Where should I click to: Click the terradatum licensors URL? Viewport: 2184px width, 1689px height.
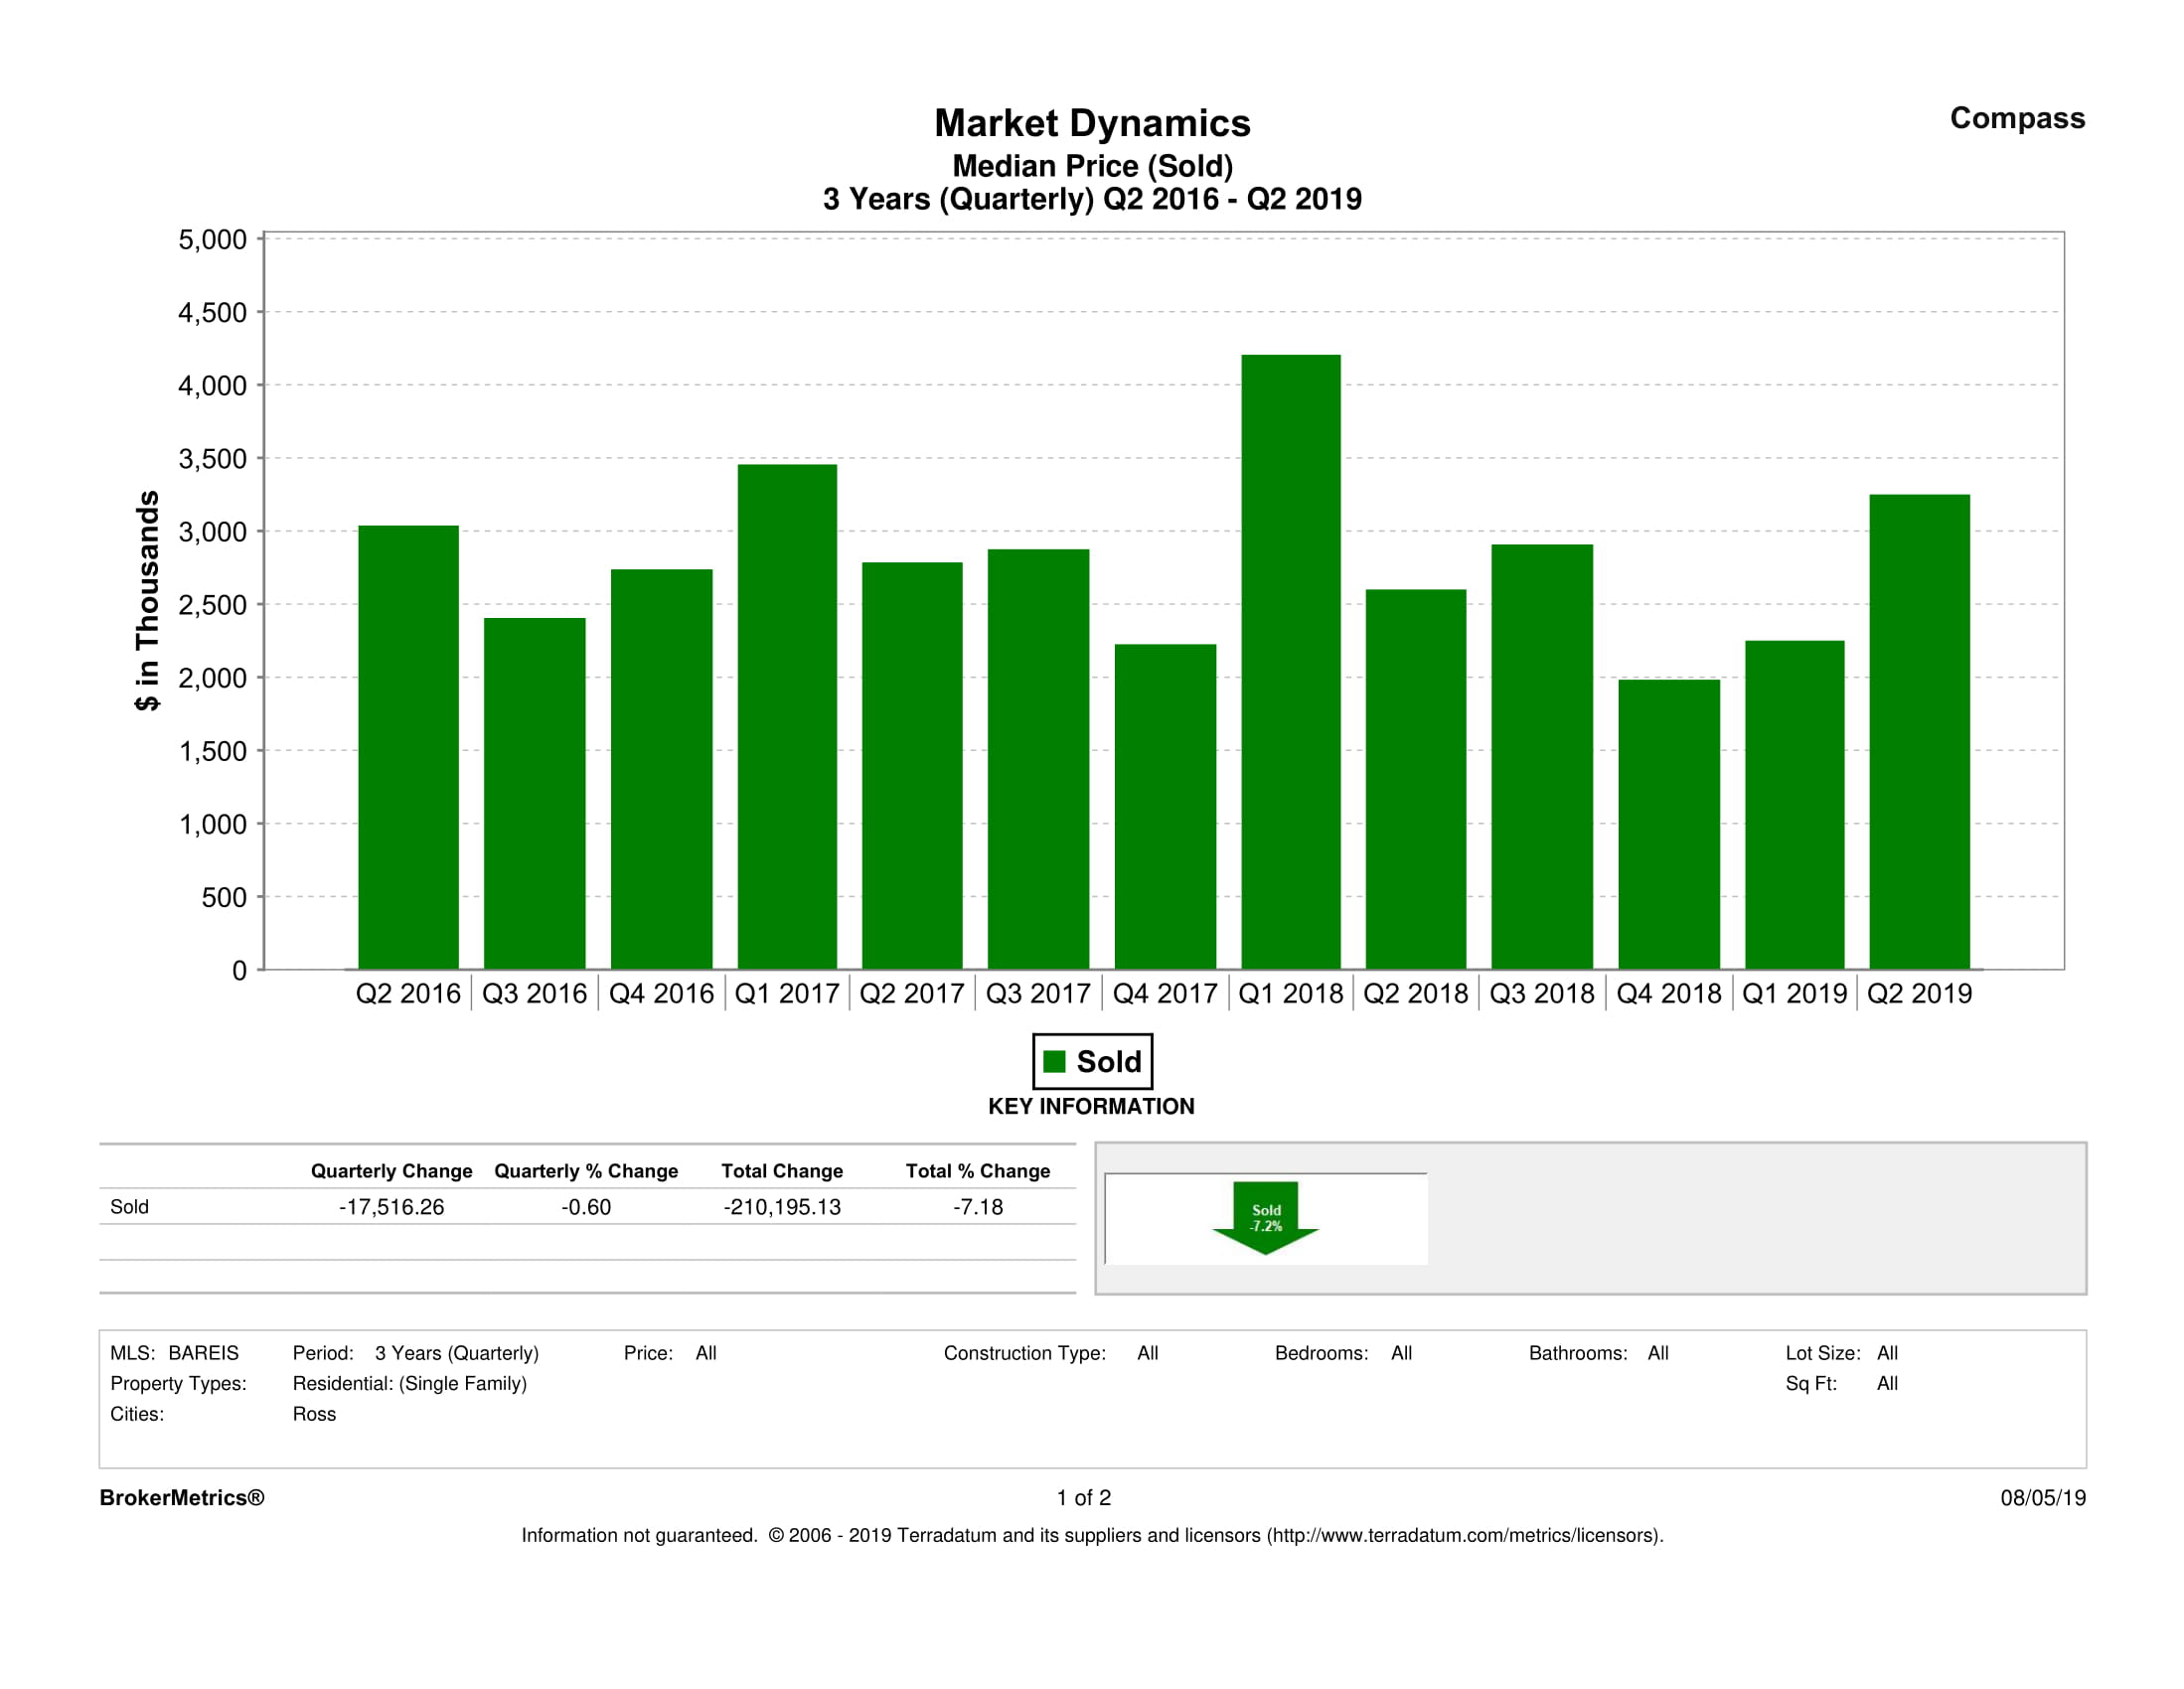[x=1464, y=1535]
